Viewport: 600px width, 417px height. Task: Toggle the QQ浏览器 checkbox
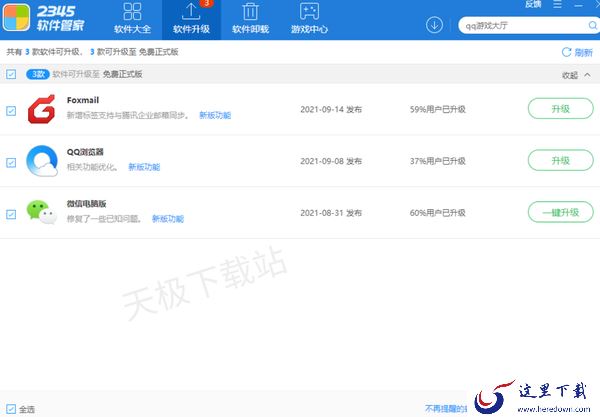(11, 163)
